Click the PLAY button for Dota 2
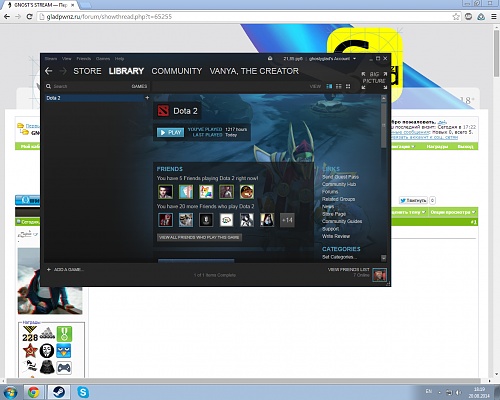 coord(170,132)
